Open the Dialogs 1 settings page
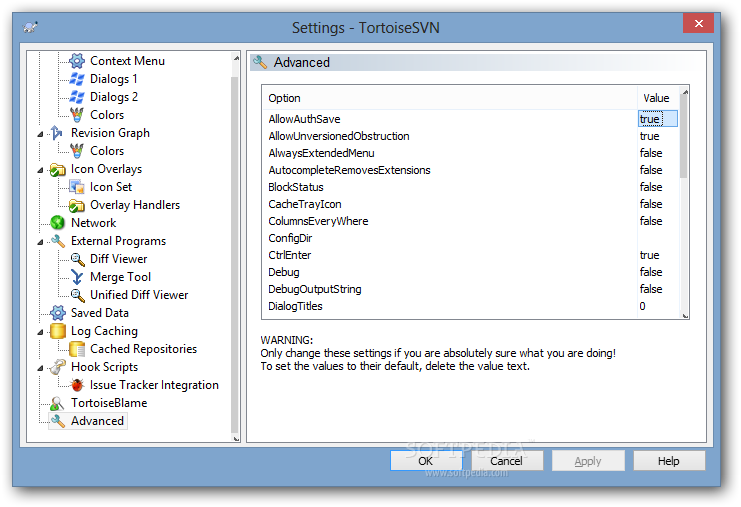The height and width of the screenshot is (507, 741). [x=113, y=79]
